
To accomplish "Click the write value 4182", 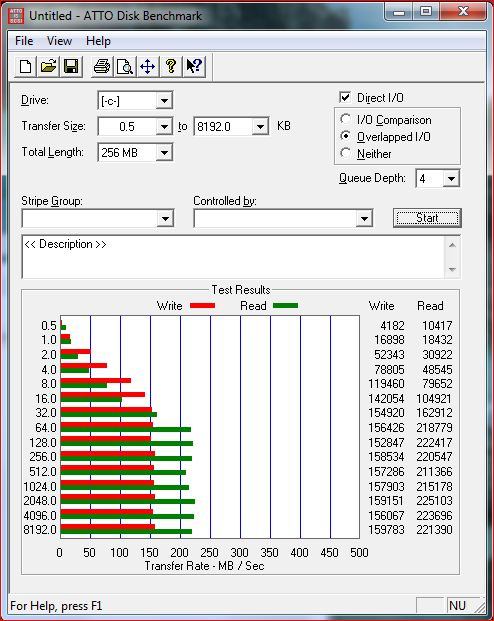I will tap(392, 326).
